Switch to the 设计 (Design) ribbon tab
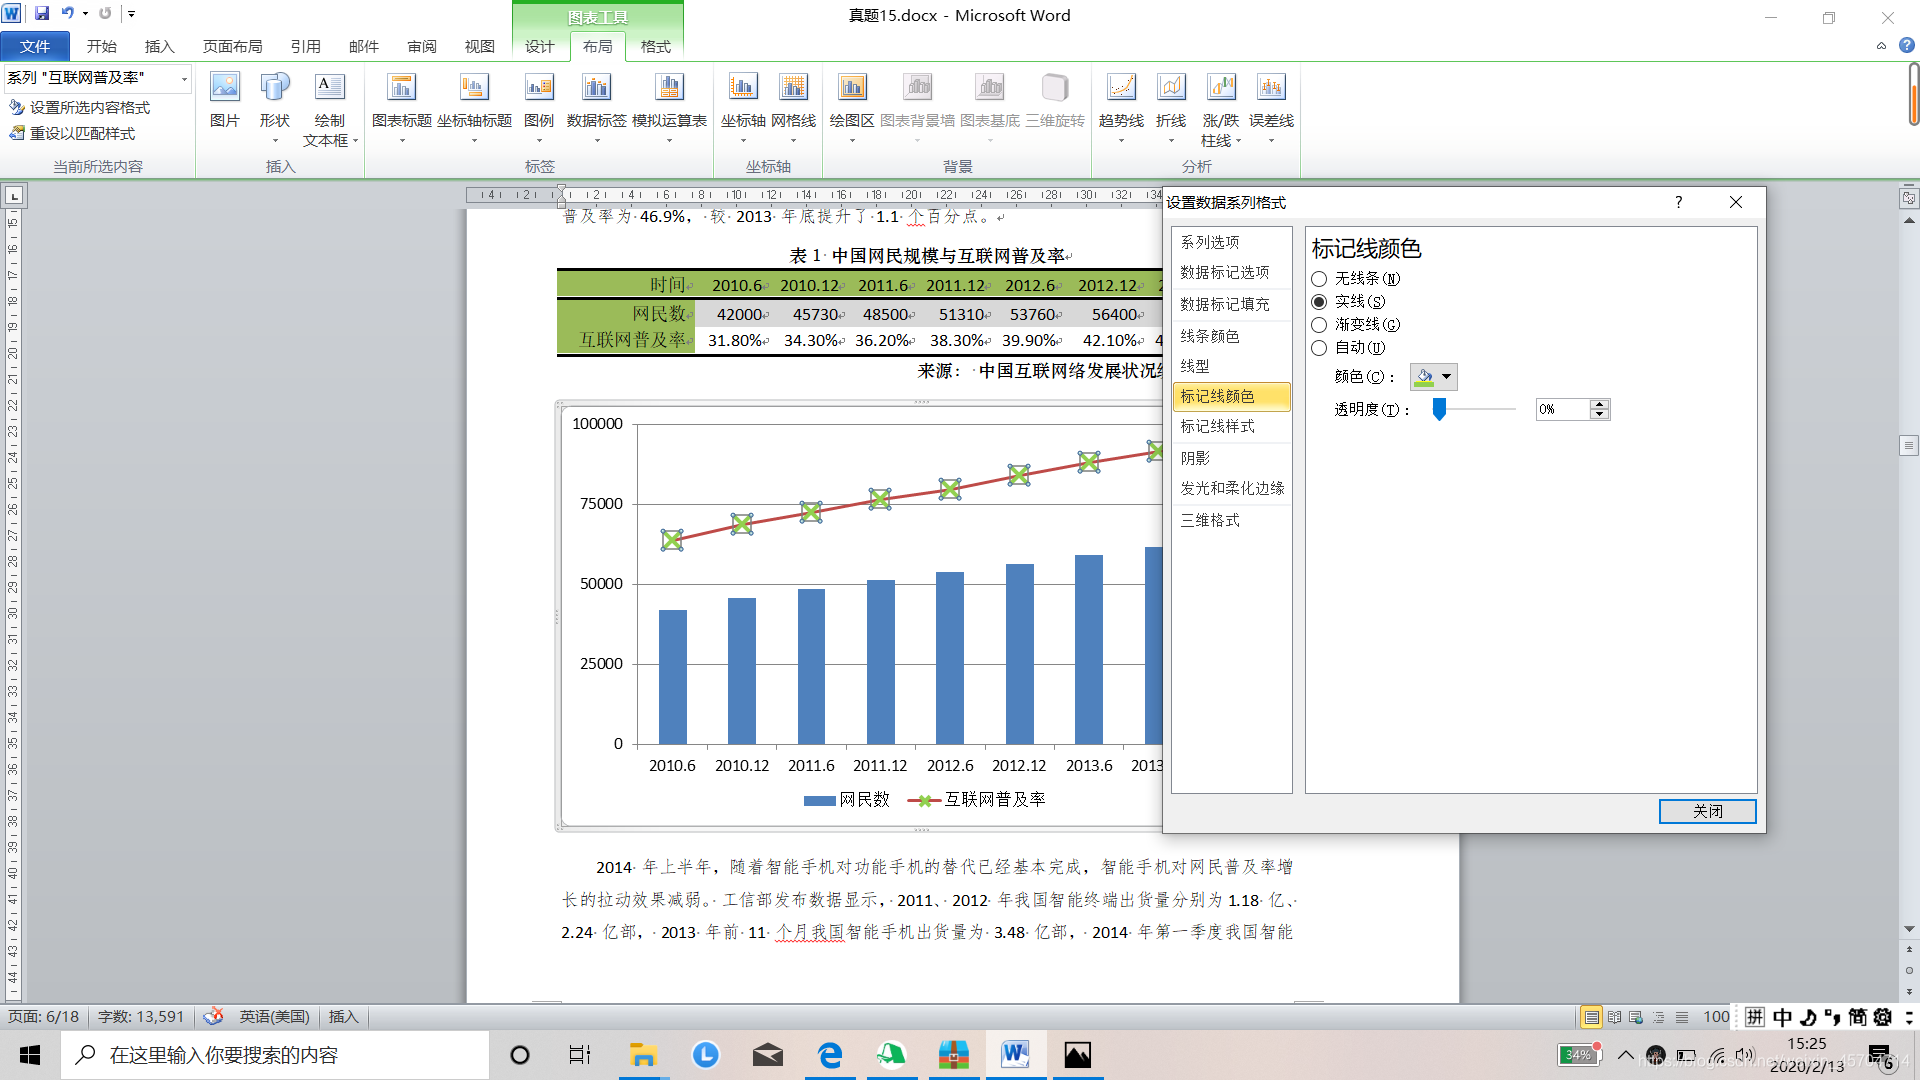The width and height of the screenshot is (1920, 1080). pyautogui.click(x=539, y=47)
